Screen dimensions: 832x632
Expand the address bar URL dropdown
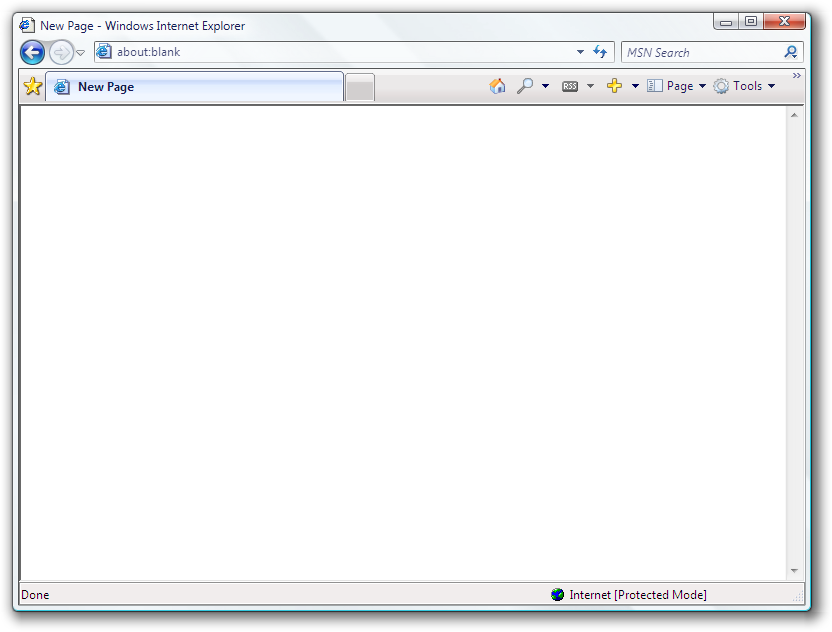point(578,51)
